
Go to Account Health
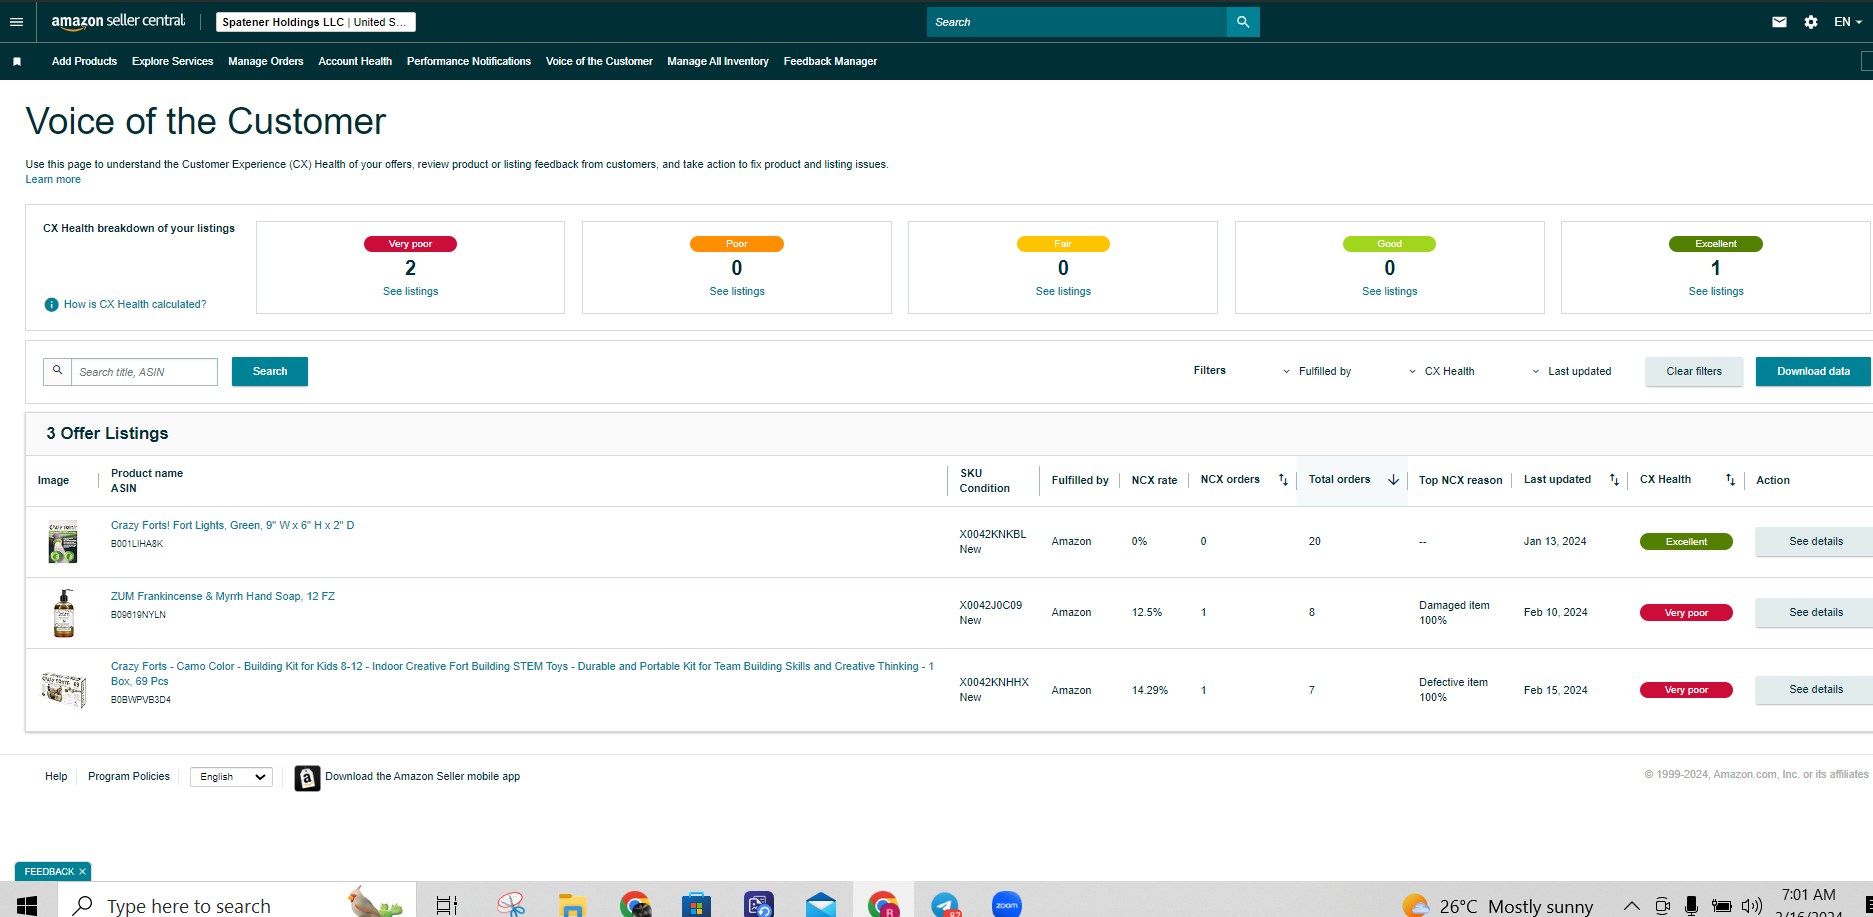[x=355, y=62]
